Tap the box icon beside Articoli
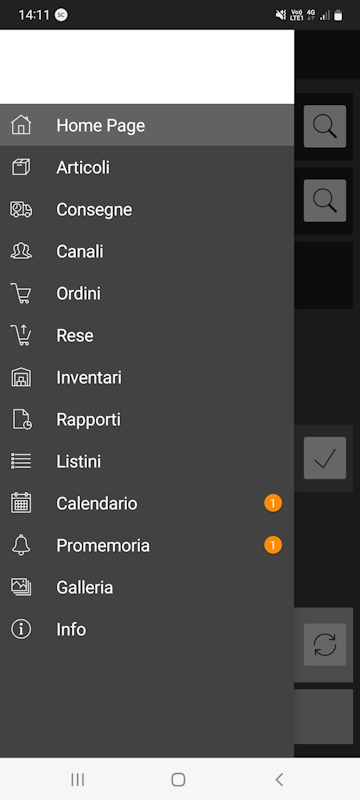The image size is (360, 800). [x=21, y=167]
